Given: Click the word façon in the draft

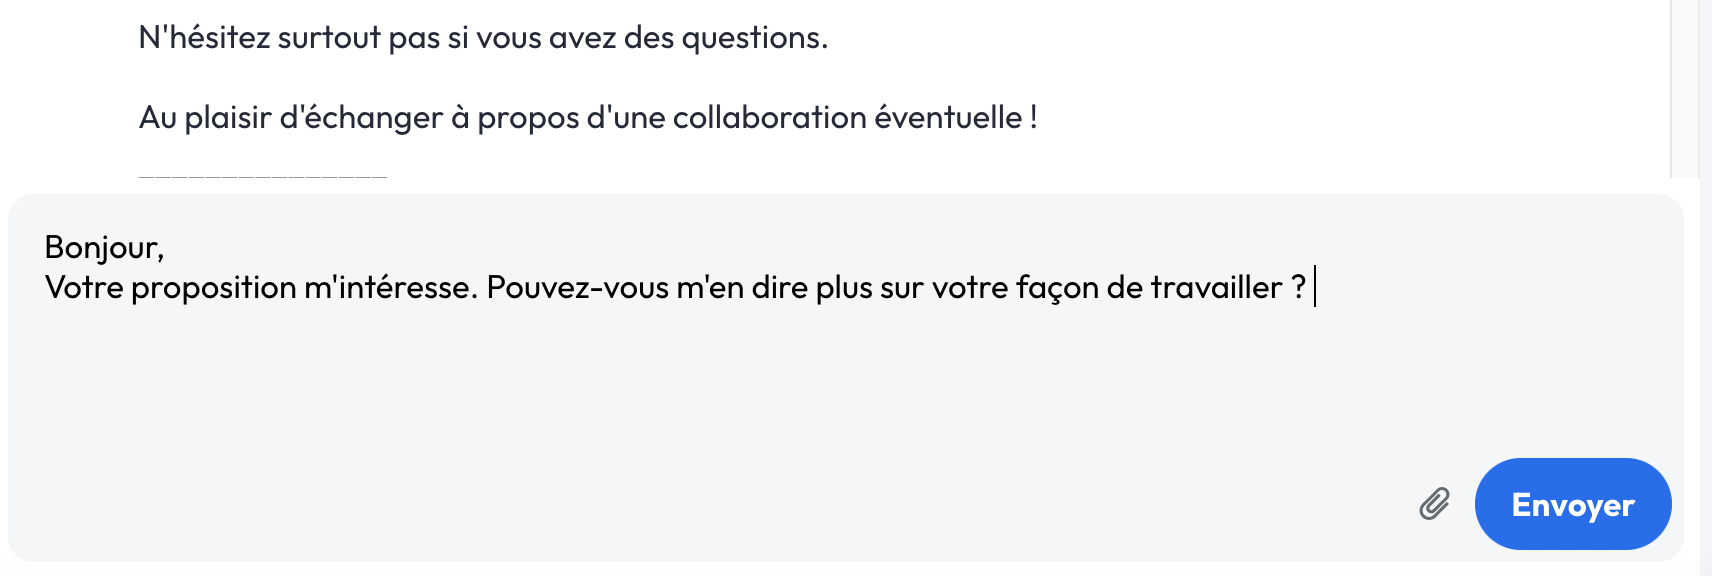Looking at the screenshot, I should coord(1057,288).
